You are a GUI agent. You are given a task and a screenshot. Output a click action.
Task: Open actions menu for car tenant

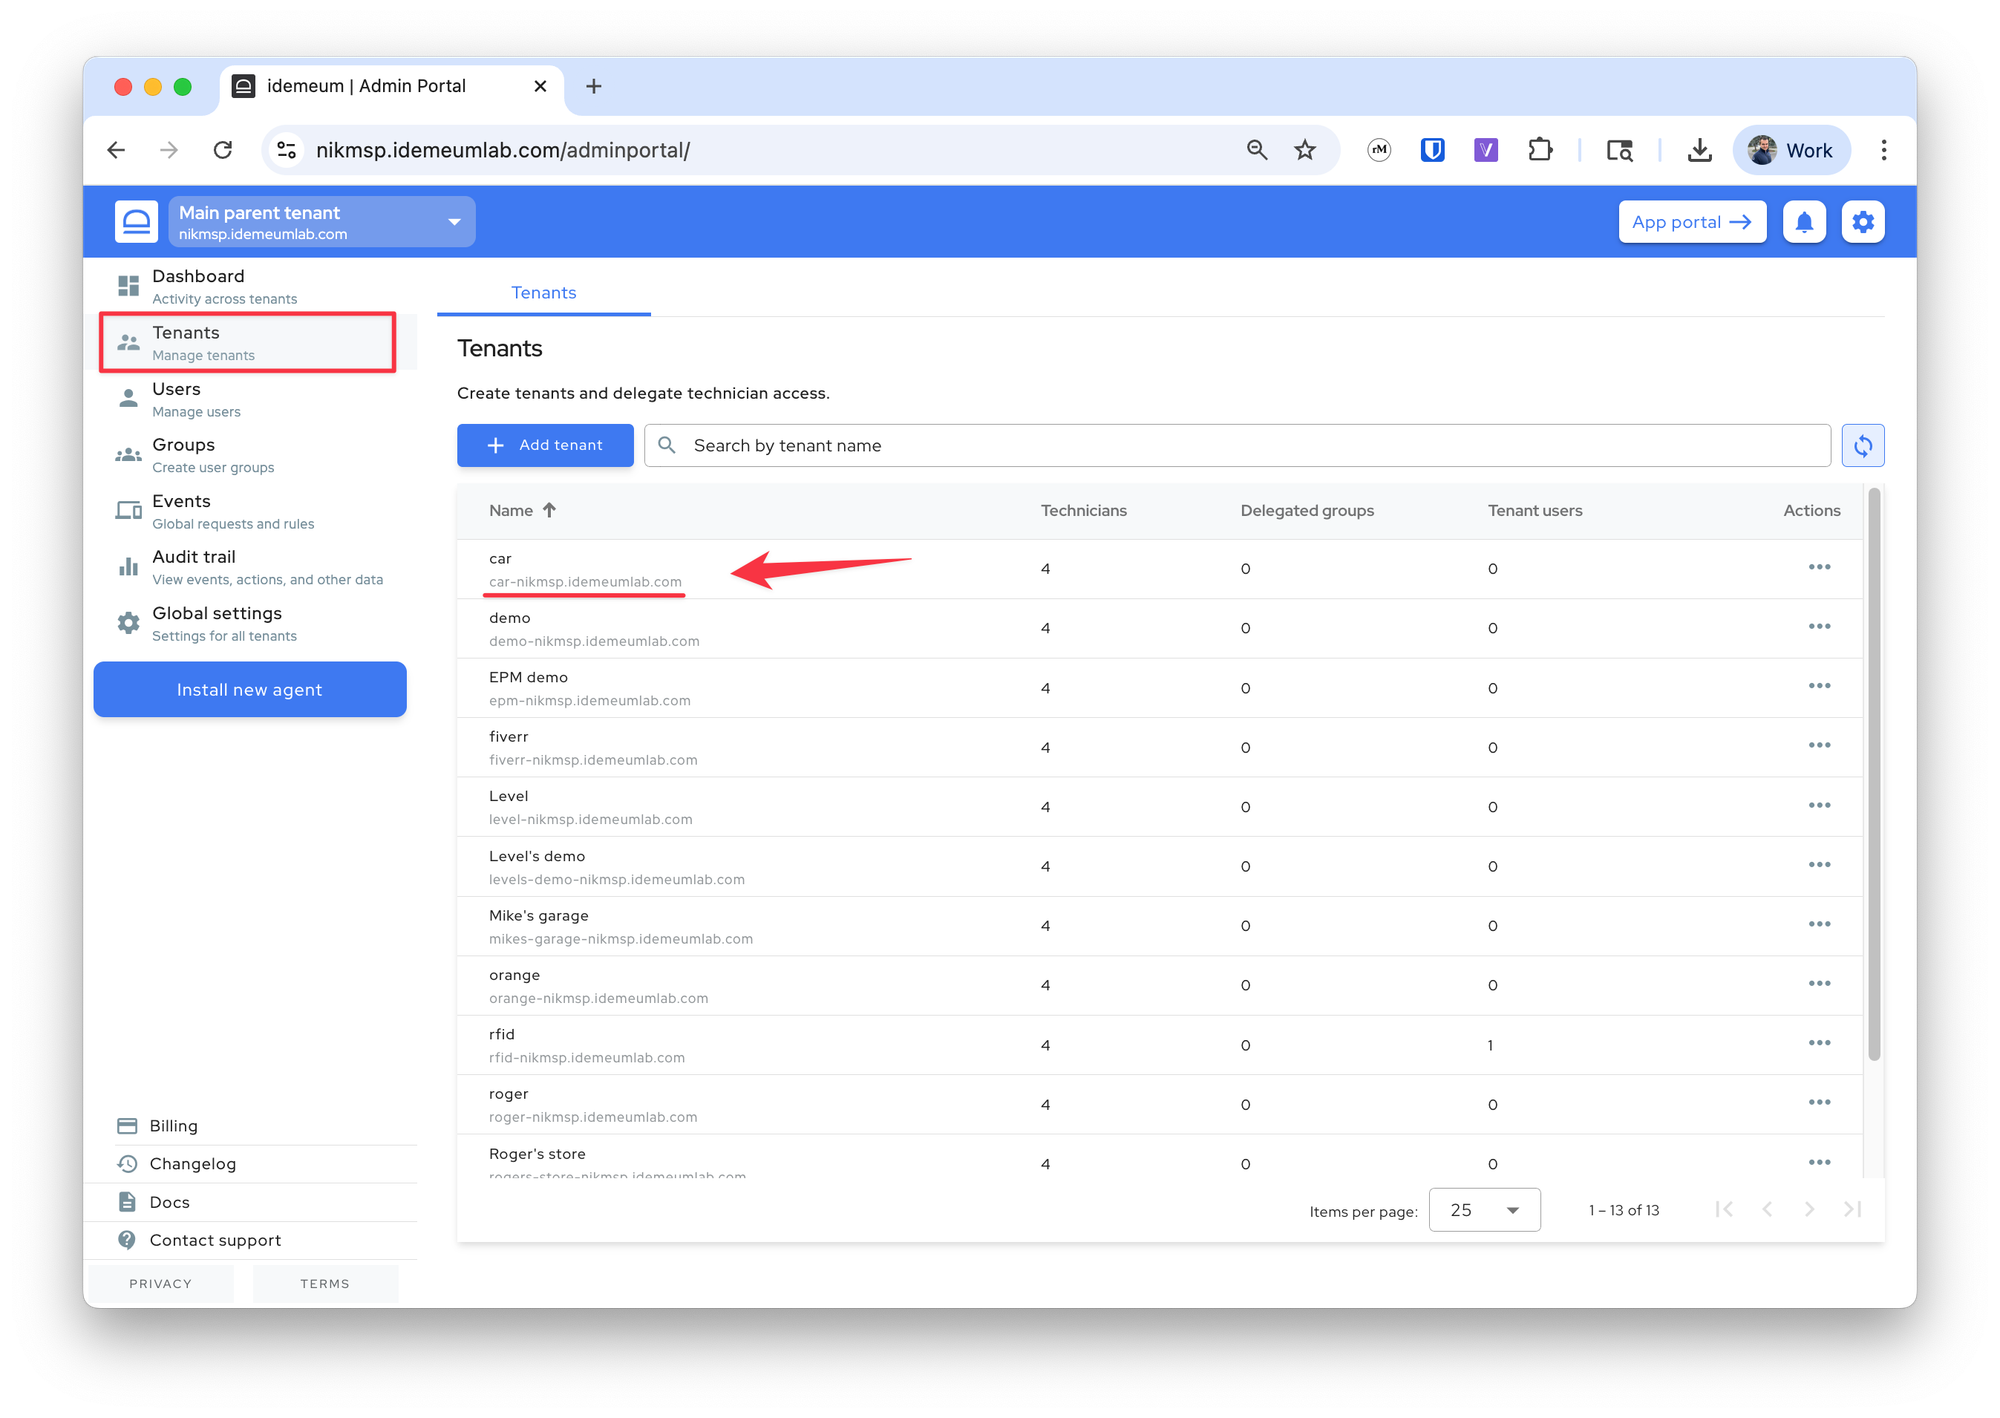click(x=1819, y=567)
